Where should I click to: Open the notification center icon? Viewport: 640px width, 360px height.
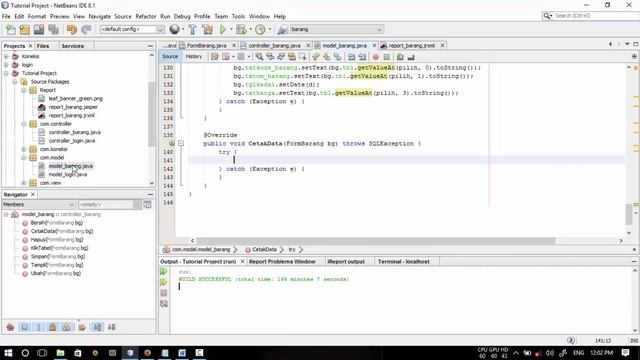(x=626, y=353)
